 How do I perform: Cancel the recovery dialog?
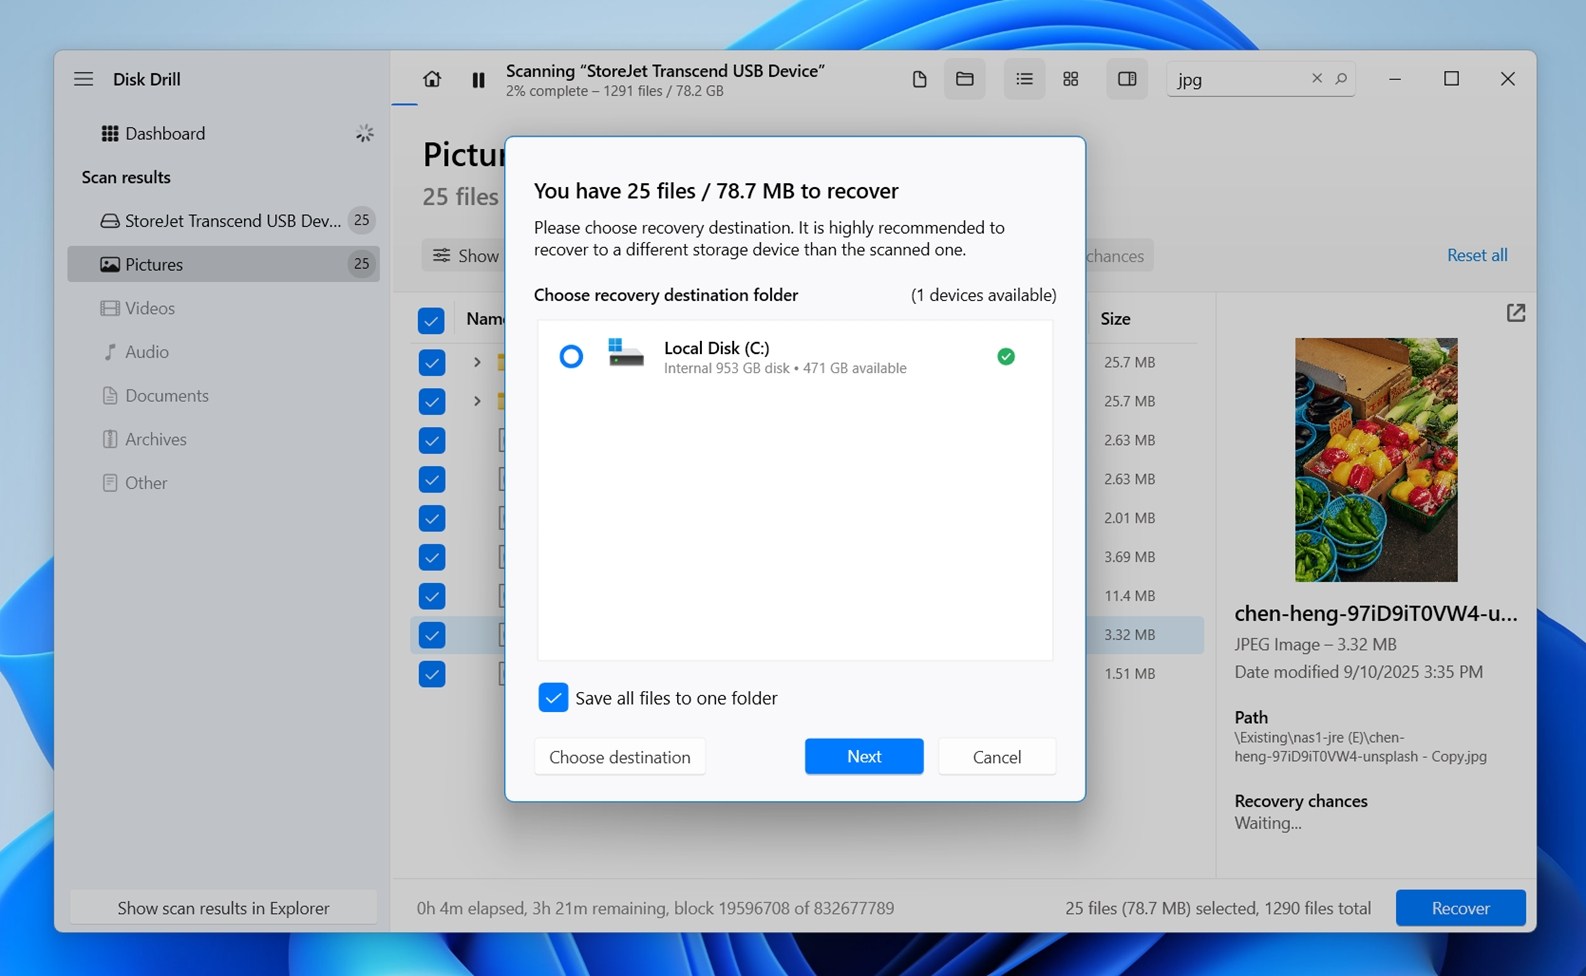click(997, 757)
